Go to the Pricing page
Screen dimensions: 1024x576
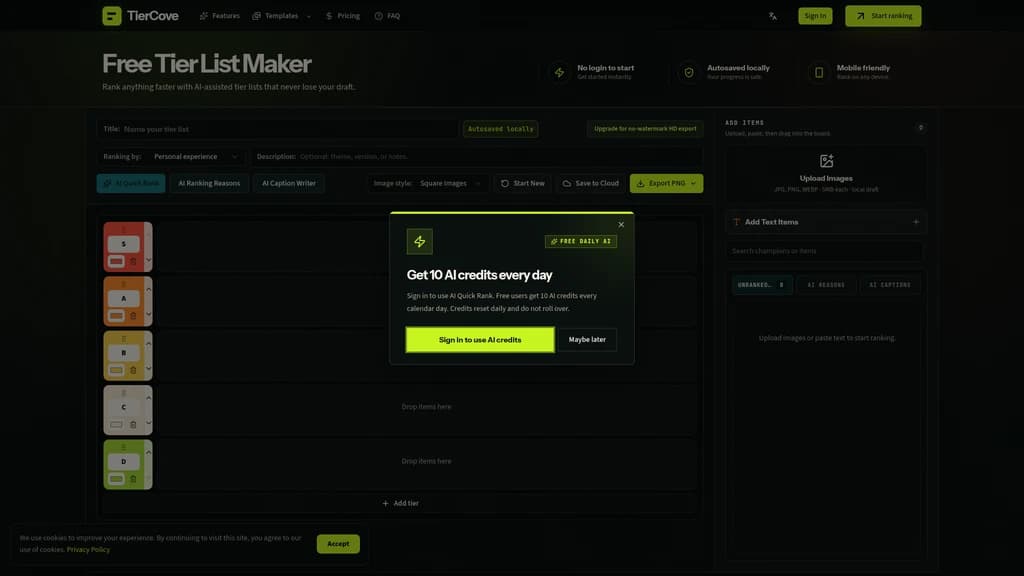tap(343, 16)
